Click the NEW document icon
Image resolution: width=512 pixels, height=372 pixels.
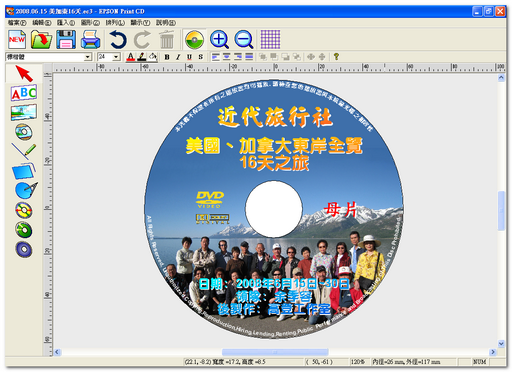point(17,40)
